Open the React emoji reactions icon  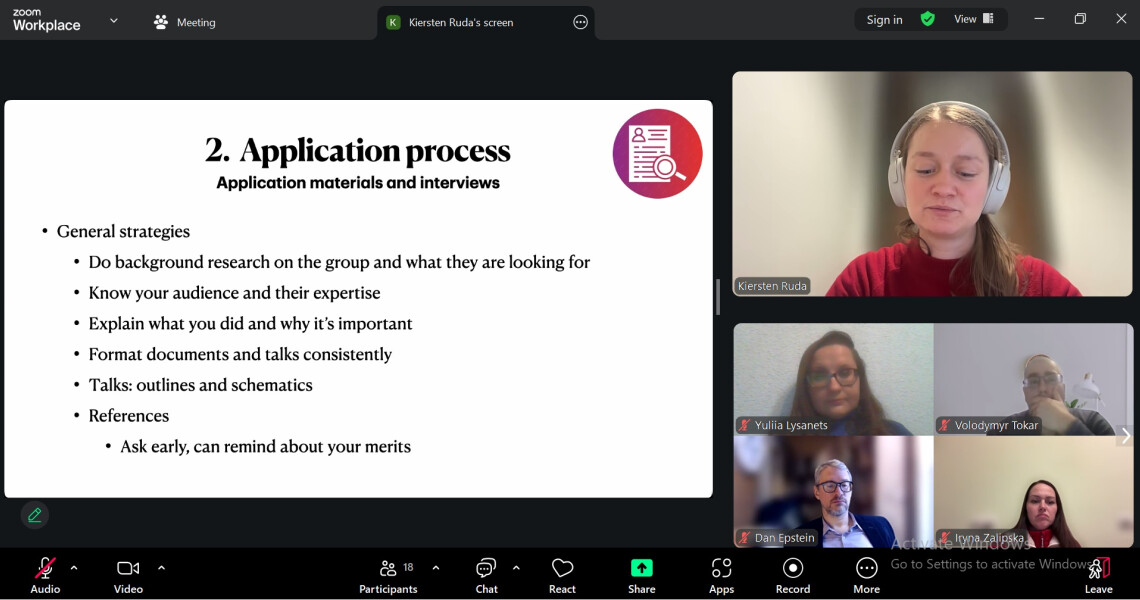pyautogui.click(x=562, y=569)
